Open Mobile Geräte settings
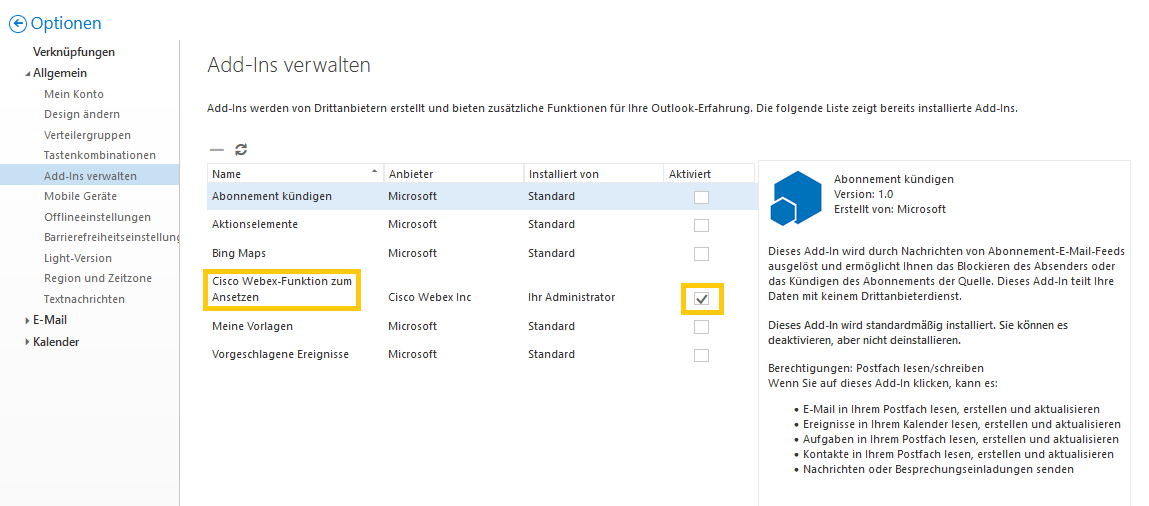Screen dimensions: 1149x506 pyautogui.click(x=80, y=196)
